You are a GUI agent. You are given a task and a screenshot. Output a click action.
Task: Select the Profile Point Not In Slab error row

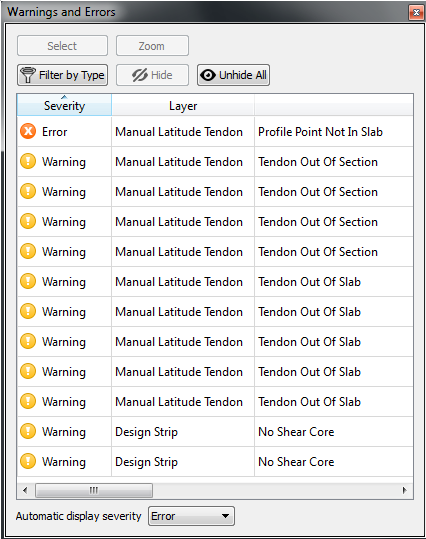tap(215, 132)
